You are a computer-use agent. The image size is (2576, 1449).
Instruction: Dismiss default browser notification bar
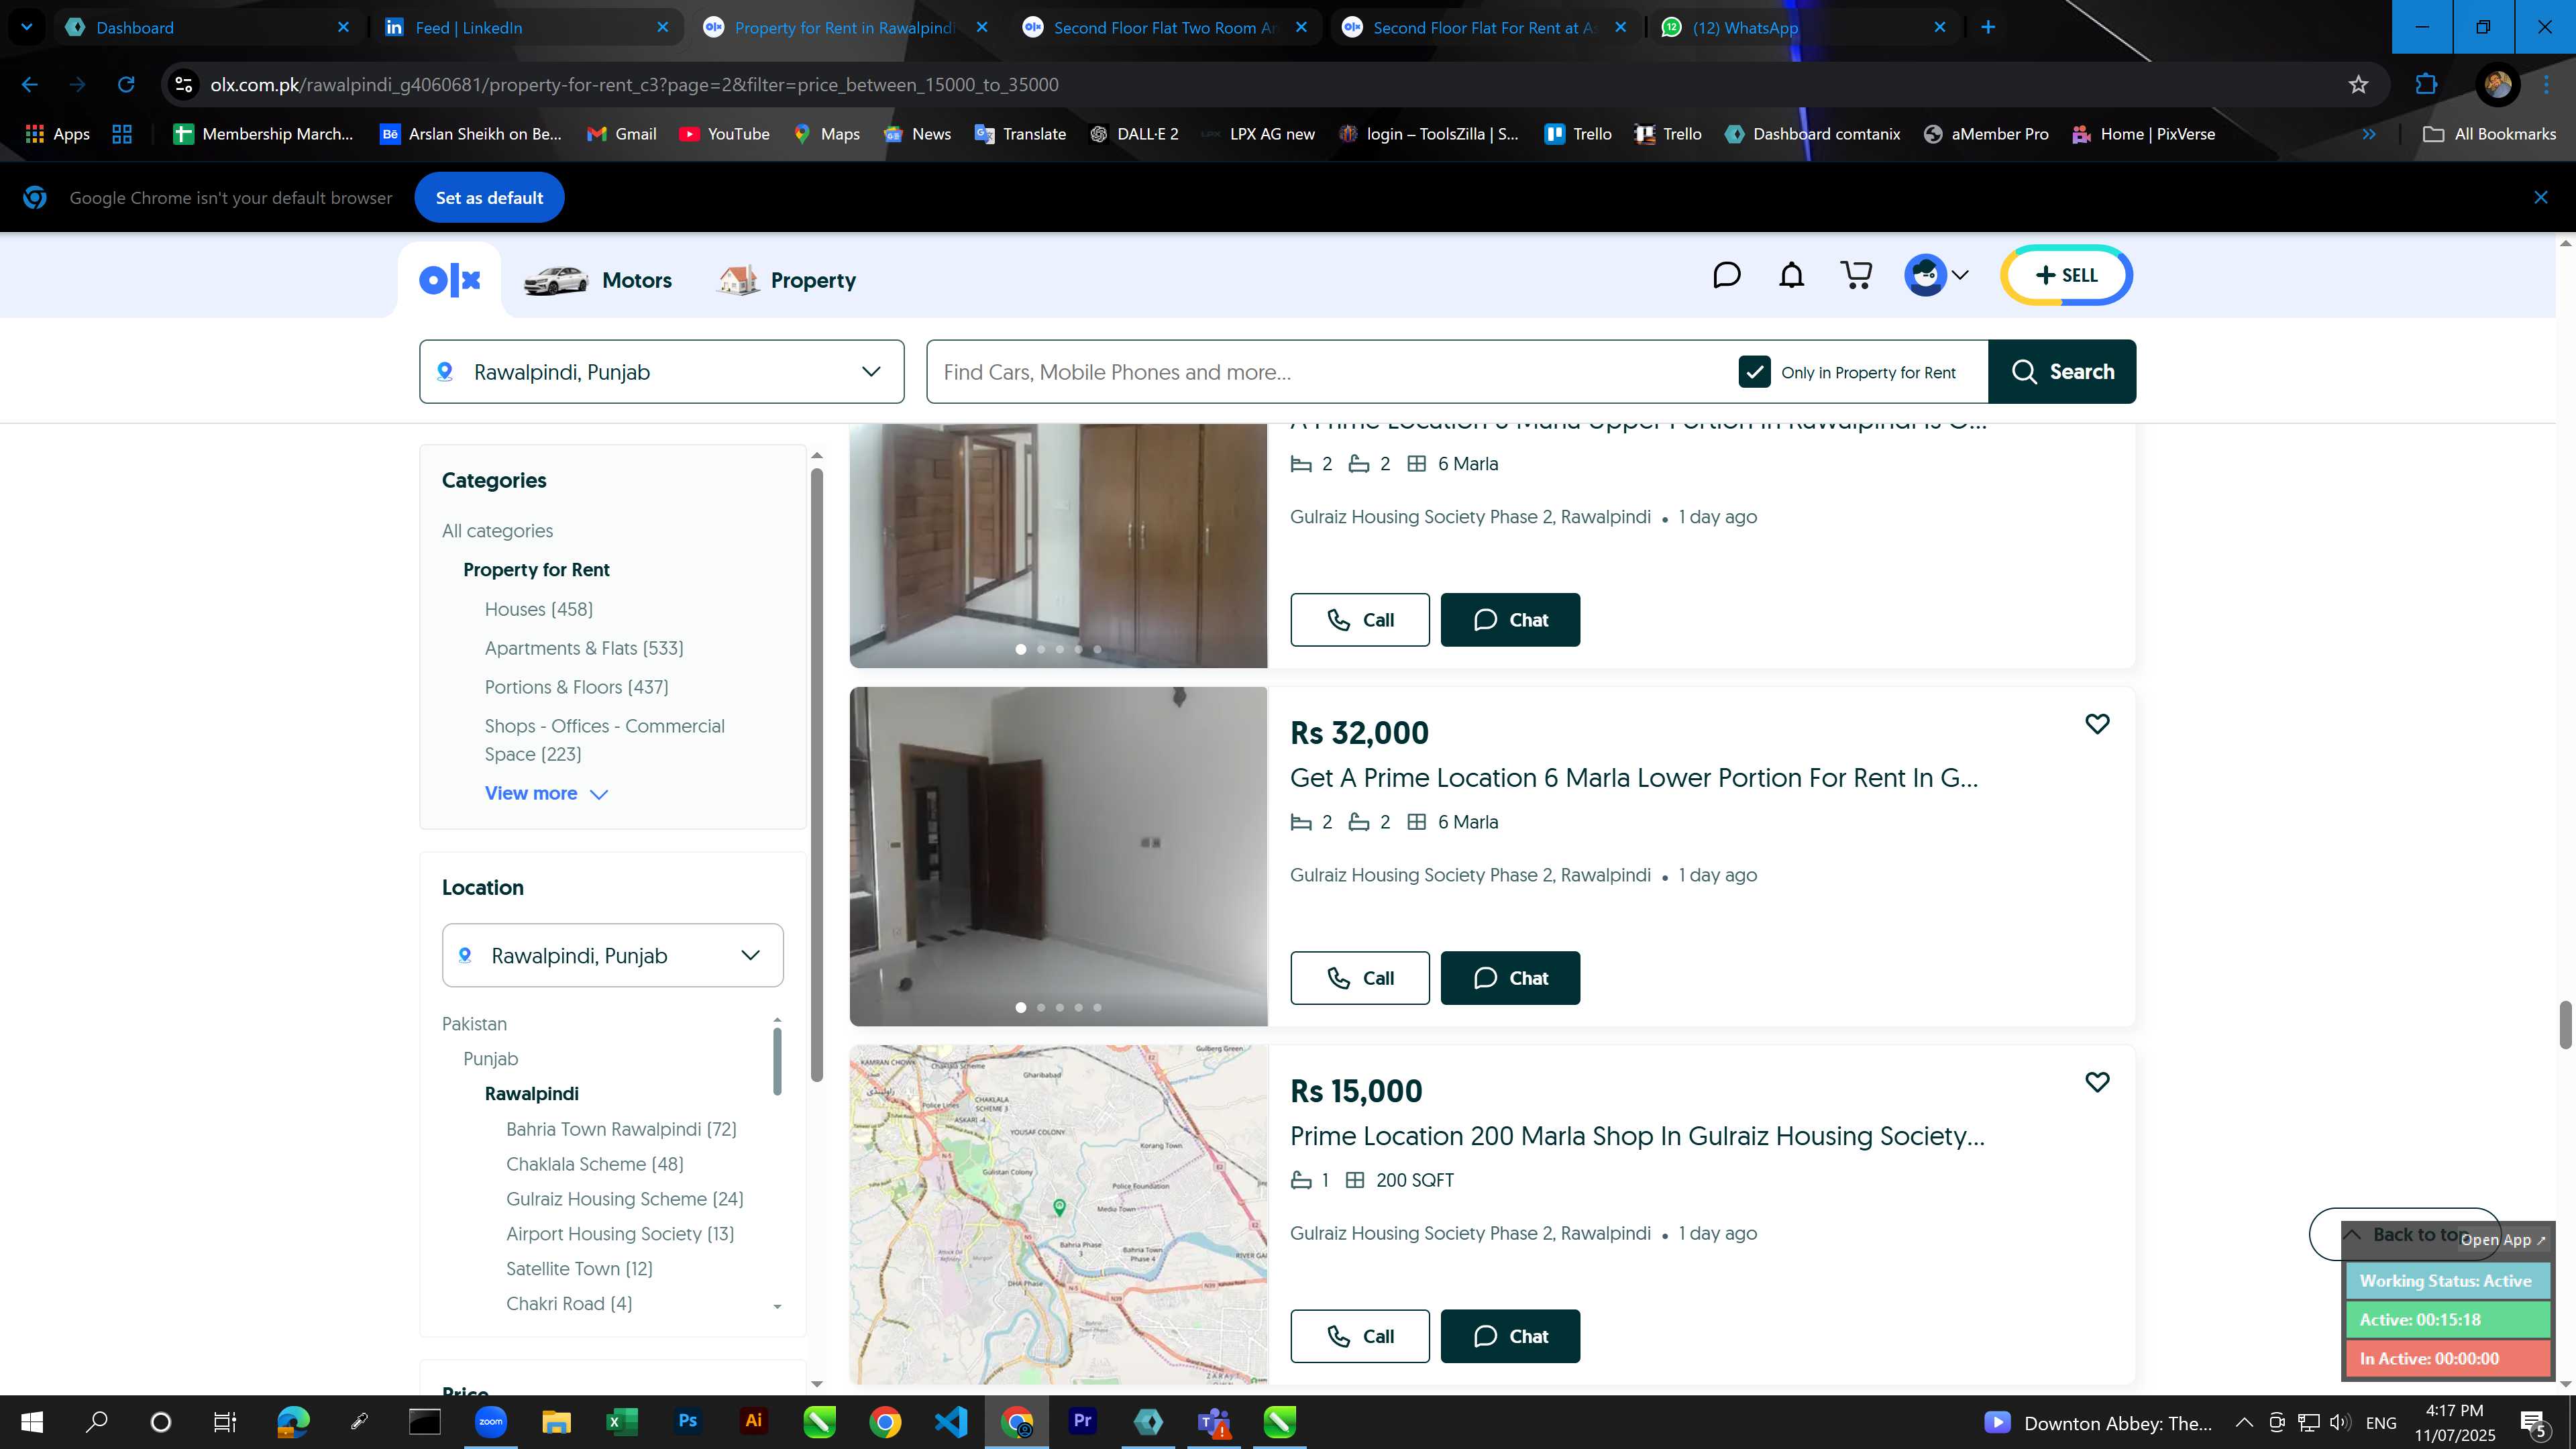(2540, 198)
